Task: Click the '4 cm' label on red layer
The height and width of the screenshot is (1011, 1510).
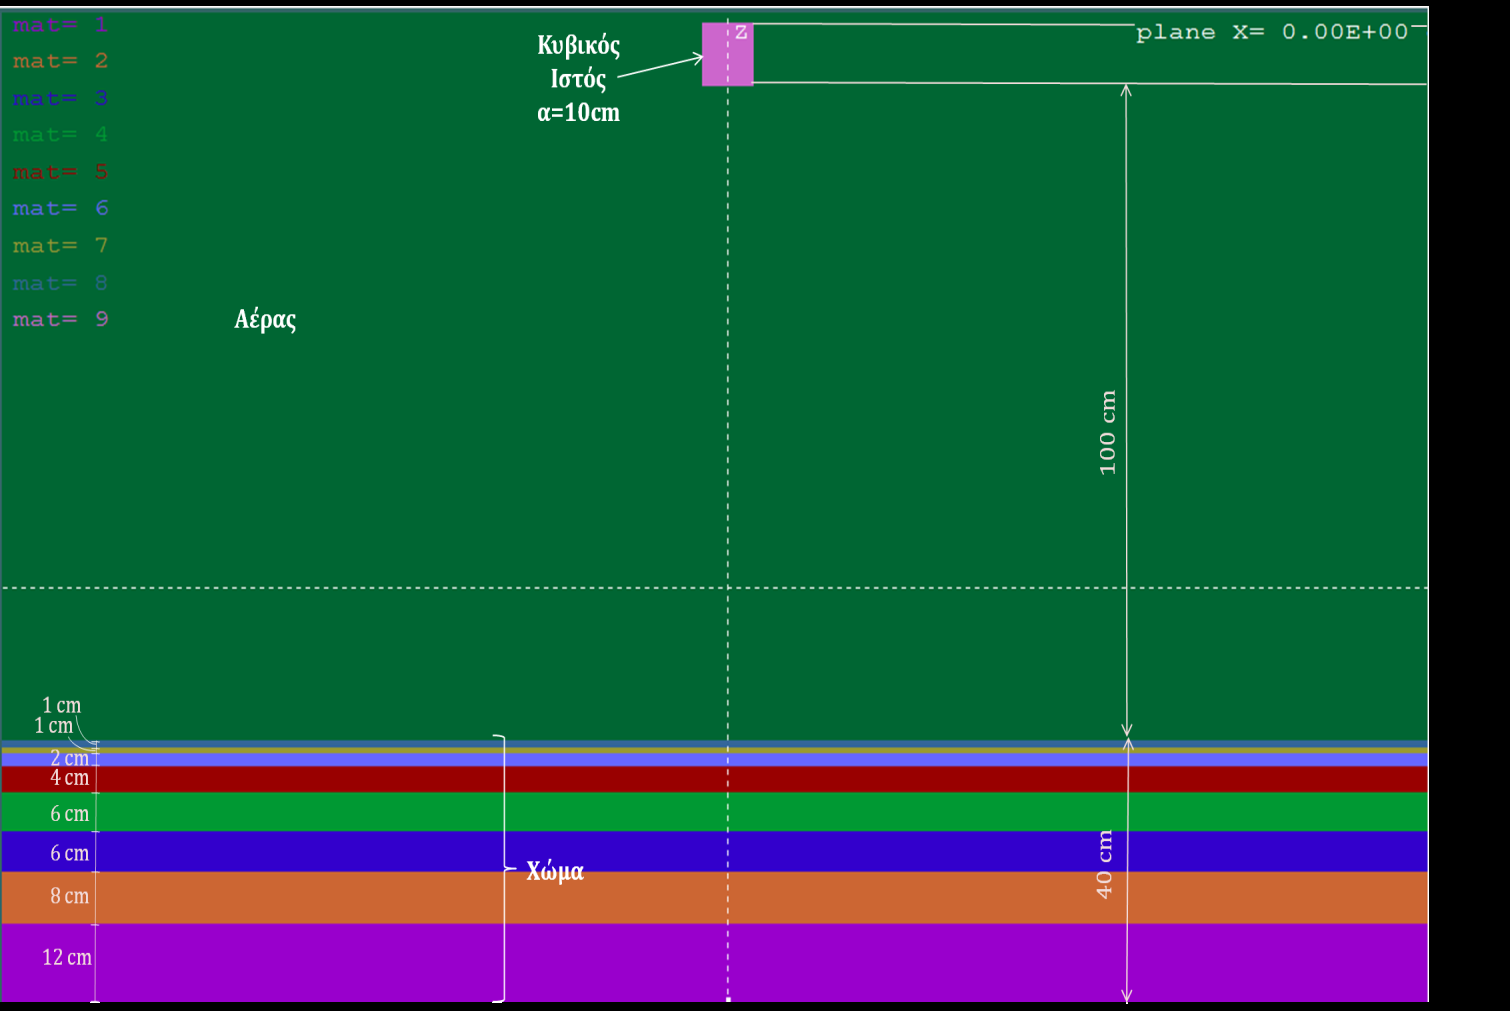Action: pos(69,777)
